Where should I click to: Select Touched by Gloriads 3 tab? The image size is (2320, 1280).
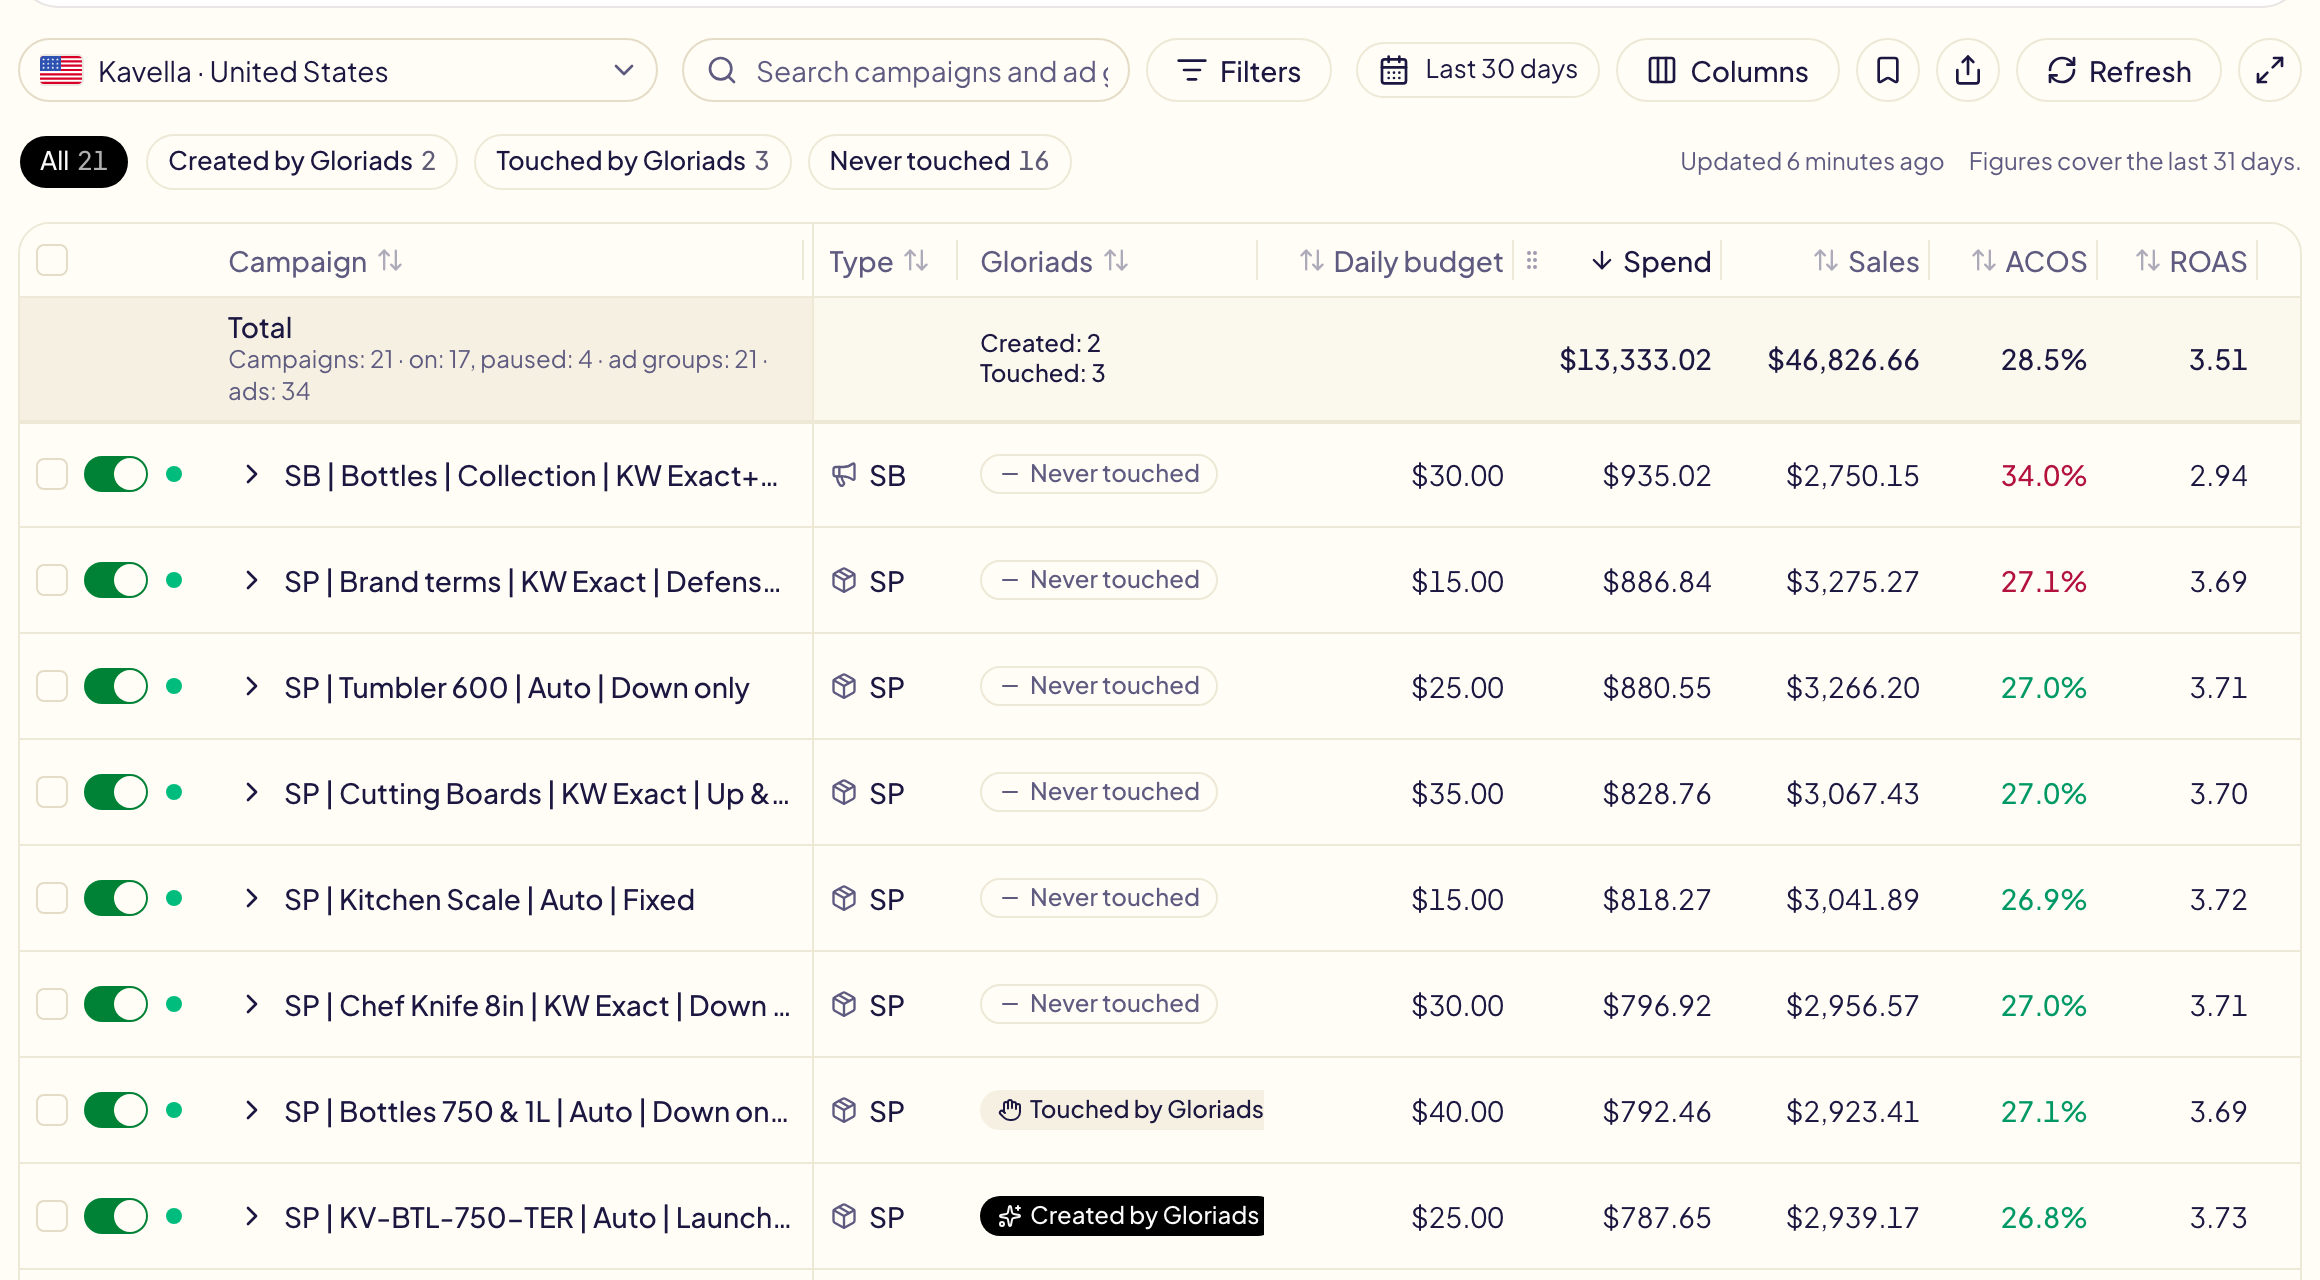pyautogui.click(x=632, y=161)
